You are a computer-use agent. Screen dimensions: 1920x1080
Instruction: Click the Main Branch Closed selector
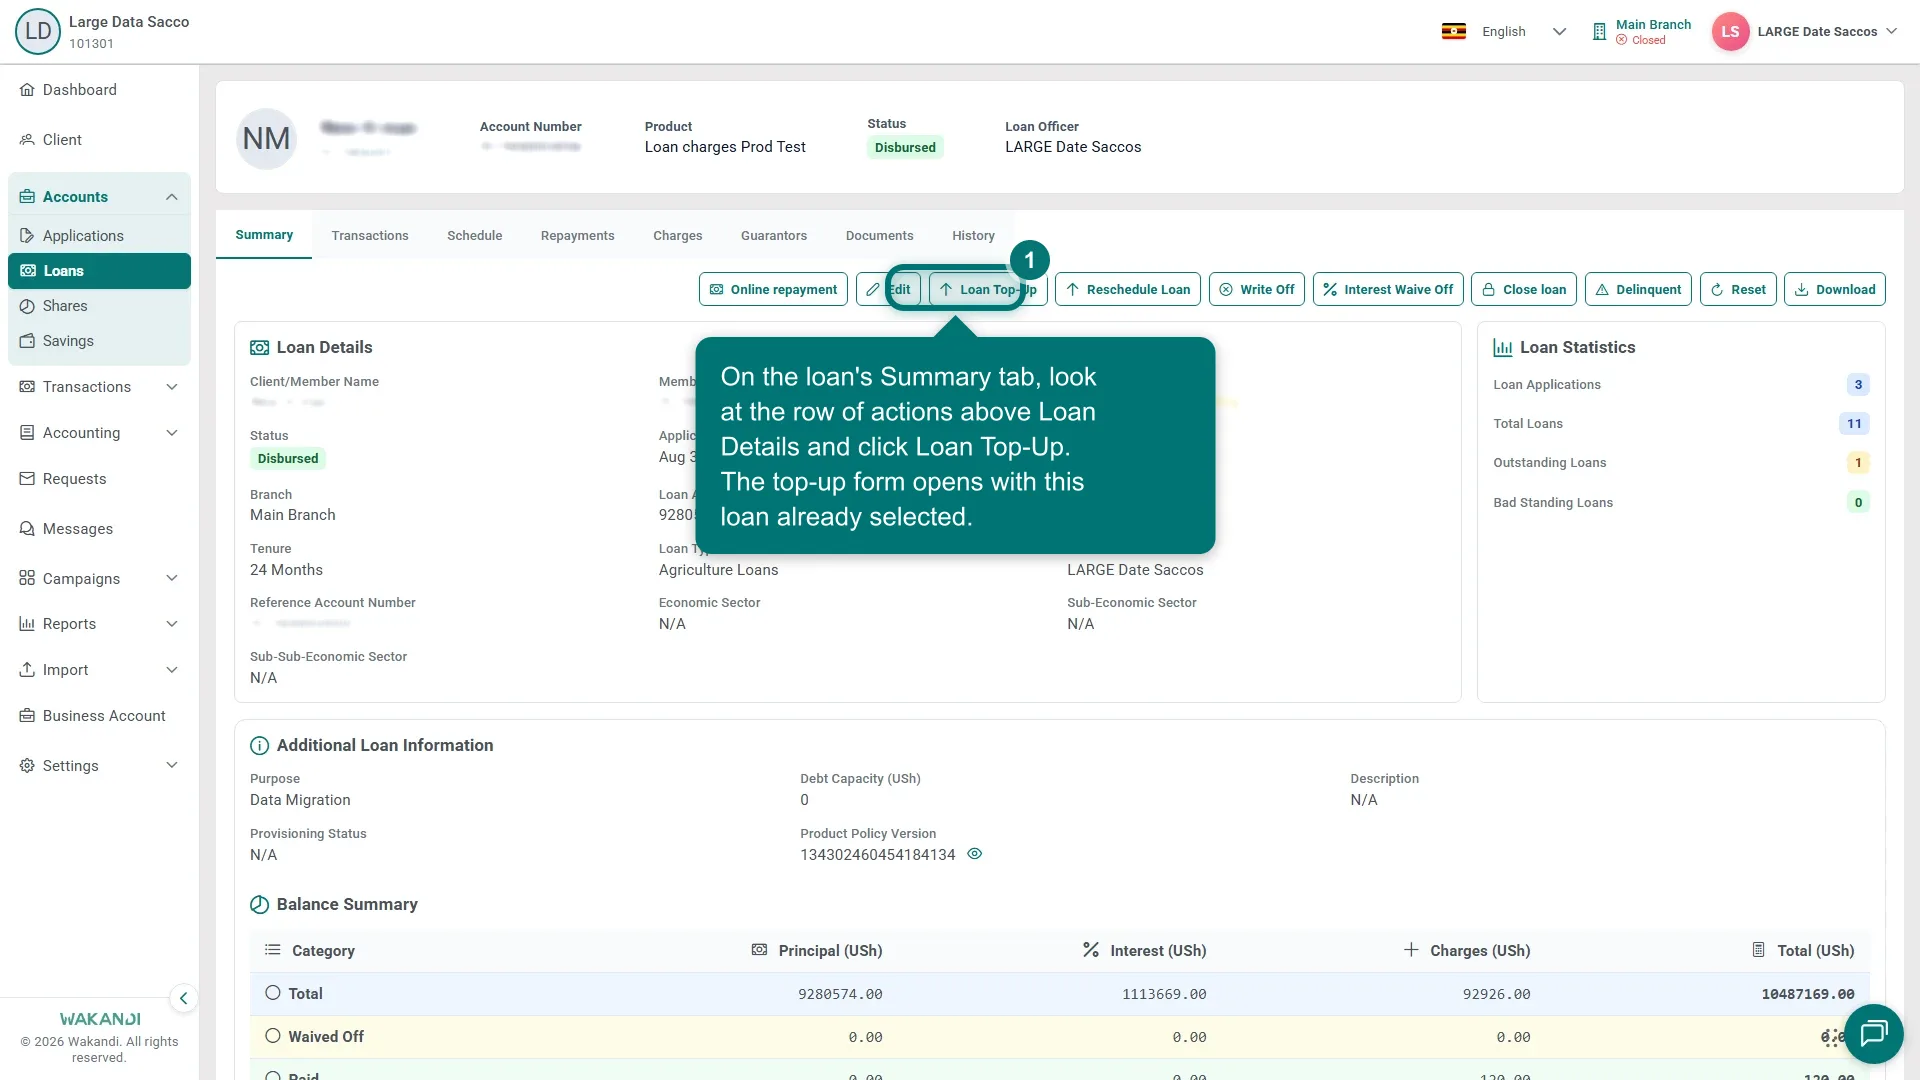(1642, 32)
